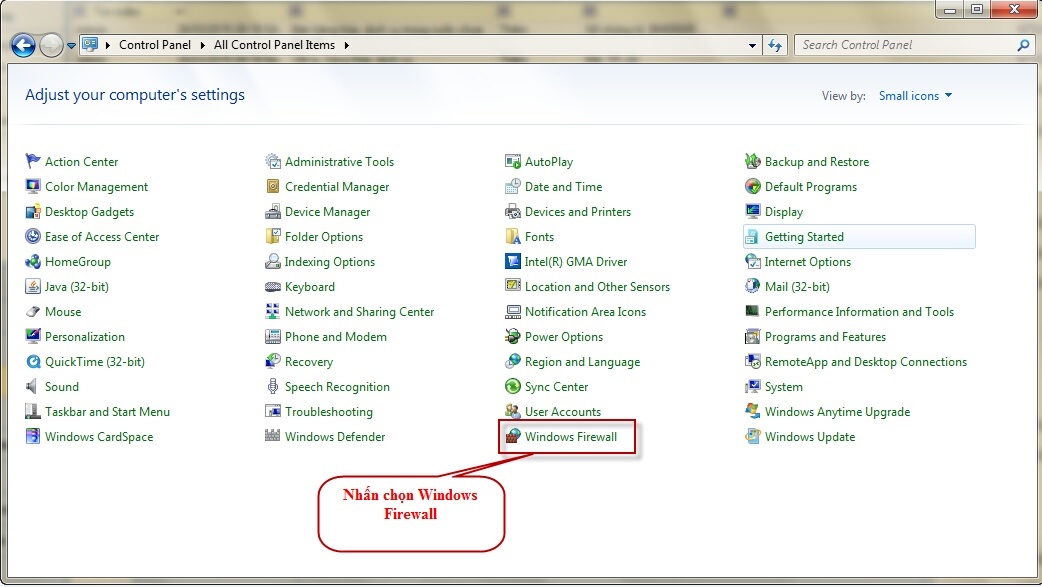Click the Sync Center green icon
The width and height of the screenshot is (1042, 587).
click(512, 386)
